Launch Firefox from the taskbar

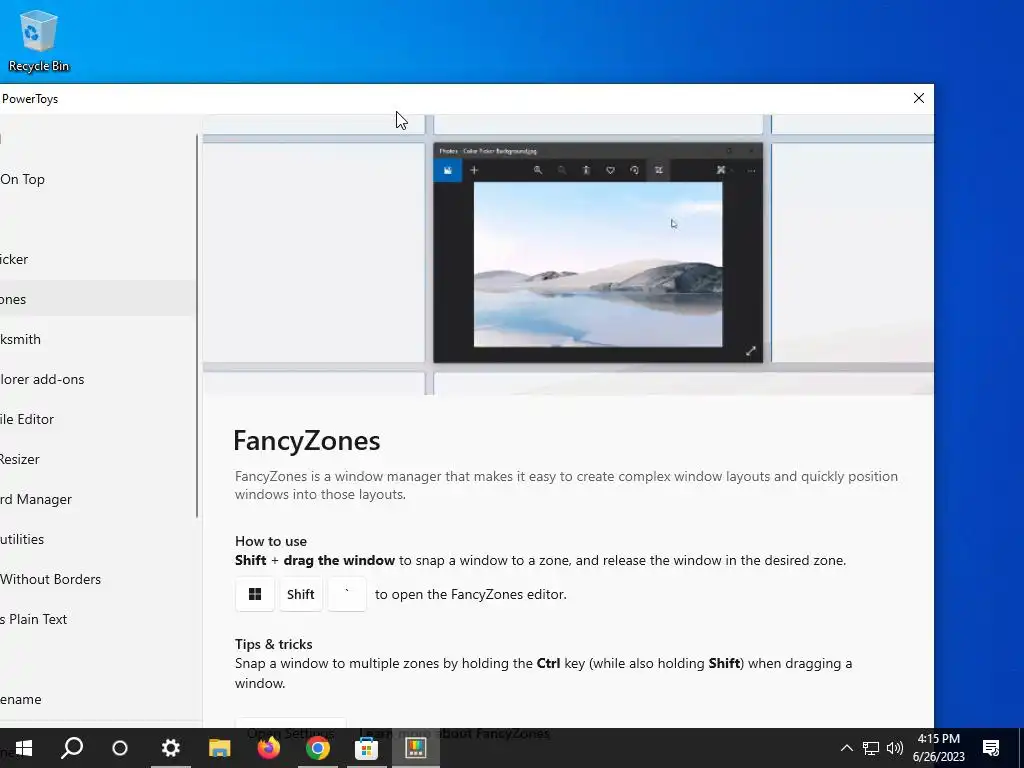[268, 748]
